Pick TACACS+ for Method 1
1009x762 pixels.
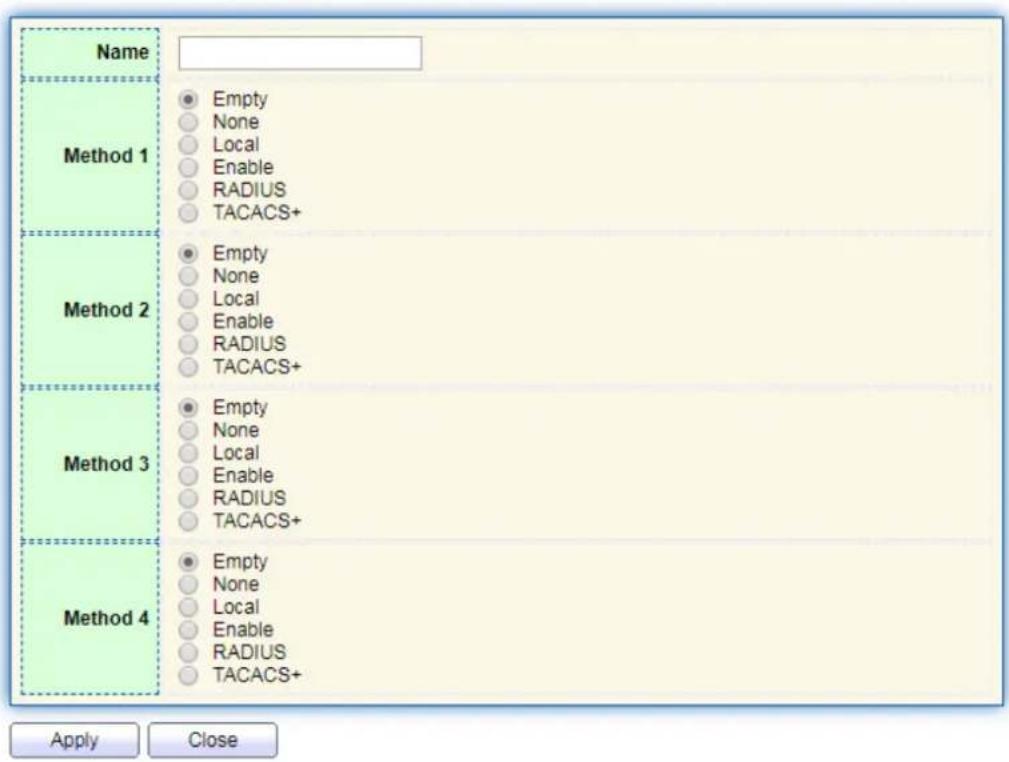pyautogui.click(x=188, y=212)
